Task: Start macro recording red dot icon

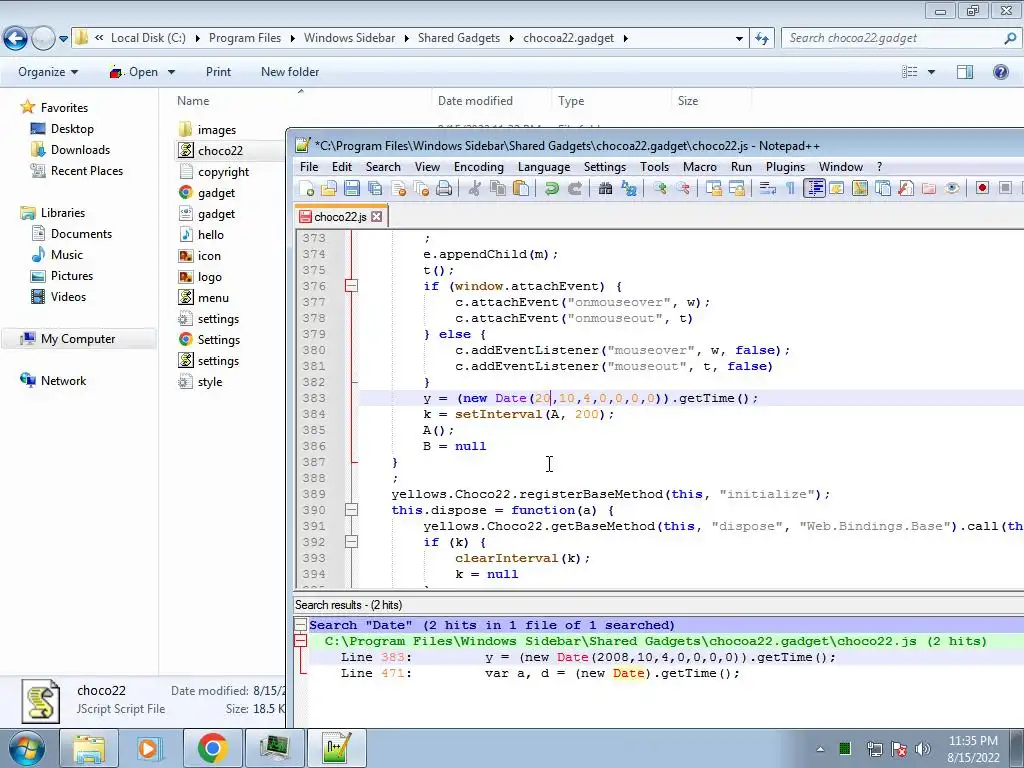Action: (982, 189)
